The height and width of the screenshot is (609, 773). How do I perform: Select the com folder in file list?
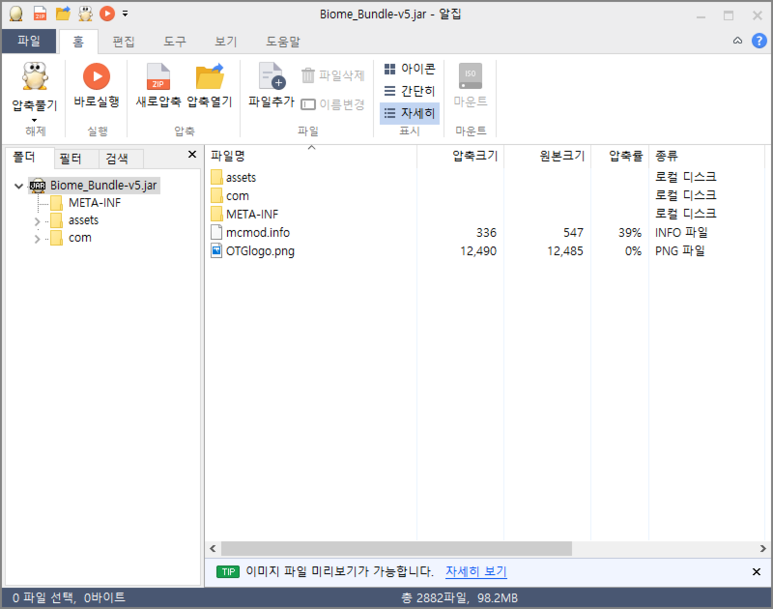pos(237,196)
